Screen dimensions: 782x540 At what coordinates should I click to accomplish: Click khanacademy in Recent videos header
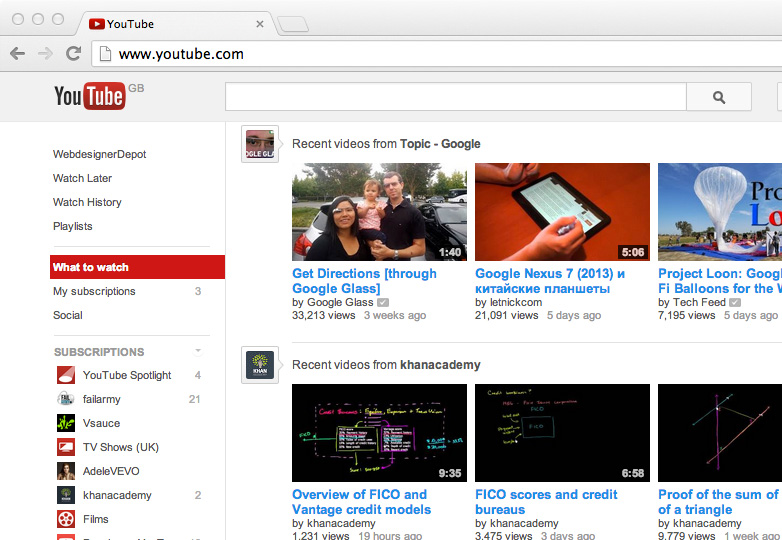[x=440, y=364]
